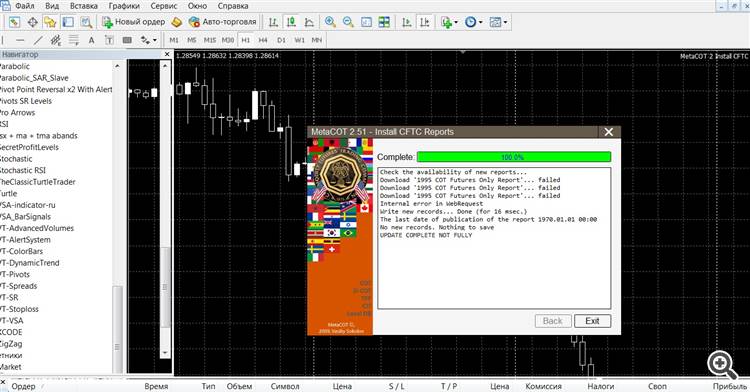Expand templates dropdown arrow

[x=505, y=22]
